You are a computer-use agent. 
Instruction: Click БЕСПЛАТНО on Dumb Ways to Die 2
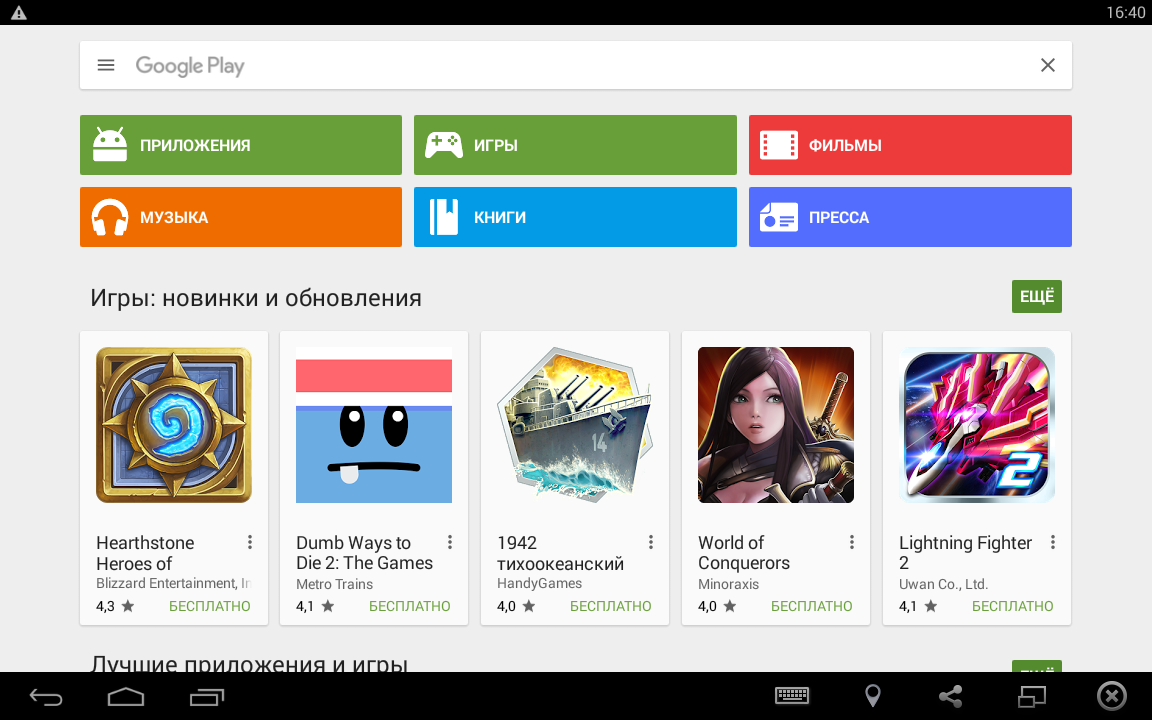point(409,606)
